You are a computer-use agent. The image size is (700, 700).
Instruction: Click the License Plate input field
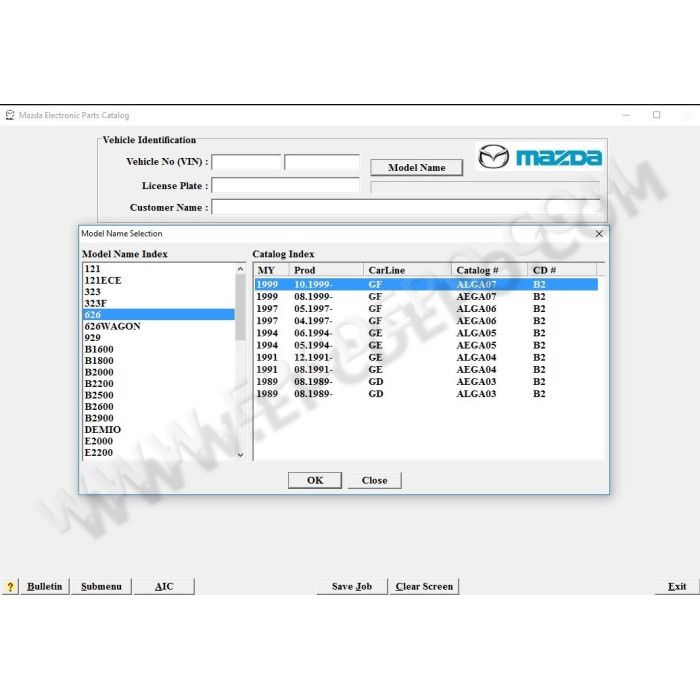click(x=285, y=185)
